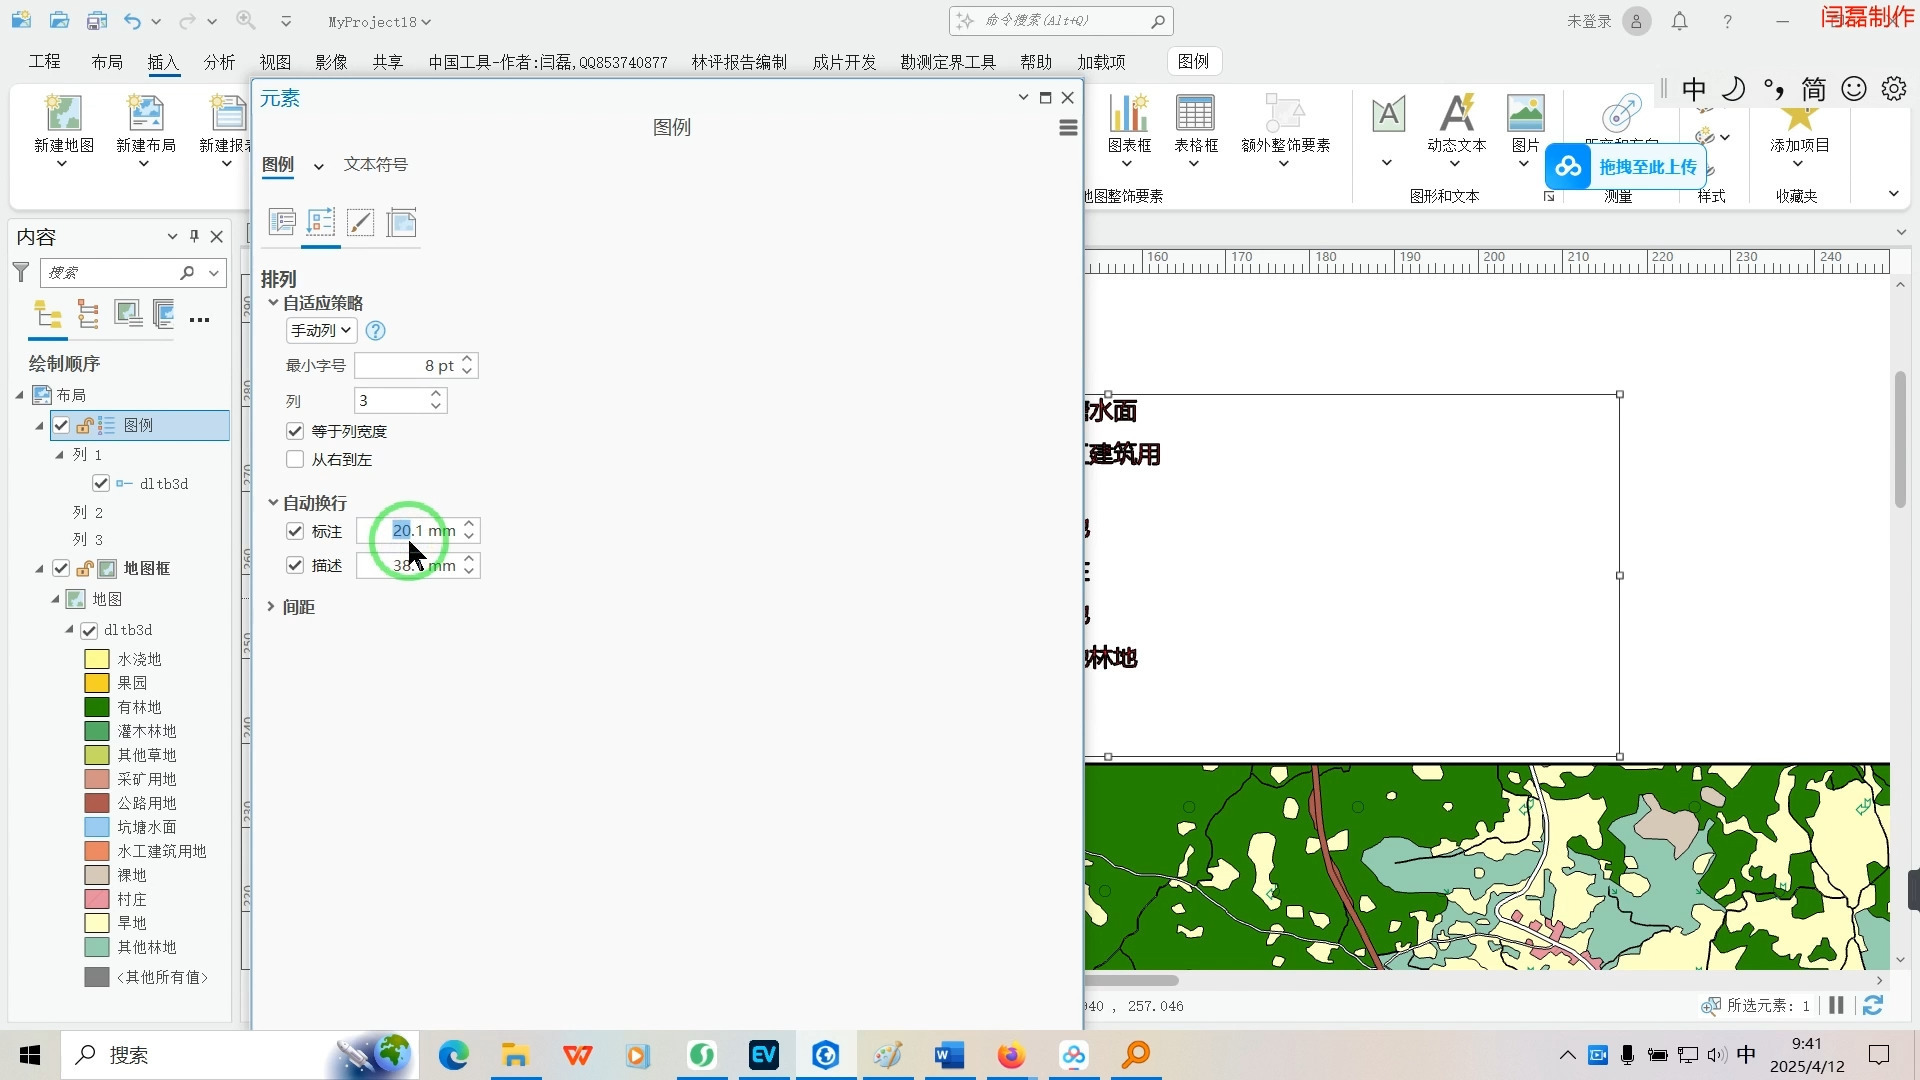Switch to the 文本符号 tab

376,164
